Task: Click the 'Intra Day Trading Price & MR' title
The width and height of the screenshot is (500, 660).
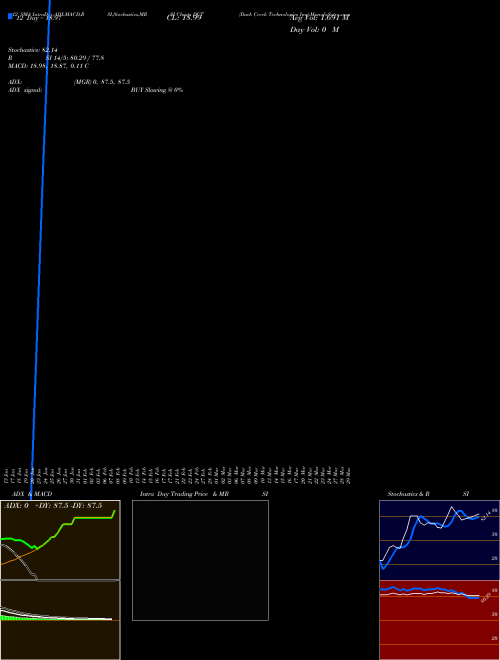Action: point(184,494)
